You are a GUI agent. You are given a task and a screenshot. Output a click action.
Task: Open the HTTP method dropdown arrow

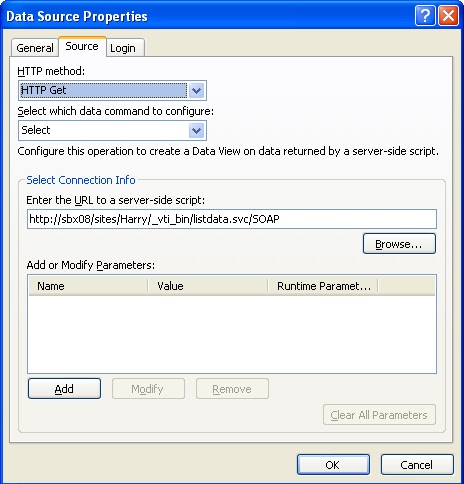[x=196, y=90]
